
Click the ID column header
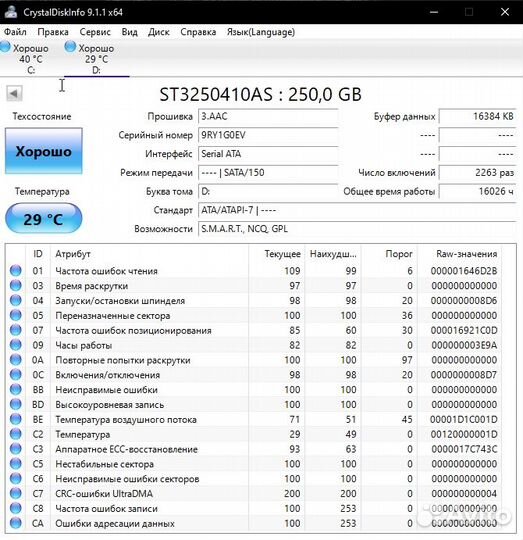38,254
